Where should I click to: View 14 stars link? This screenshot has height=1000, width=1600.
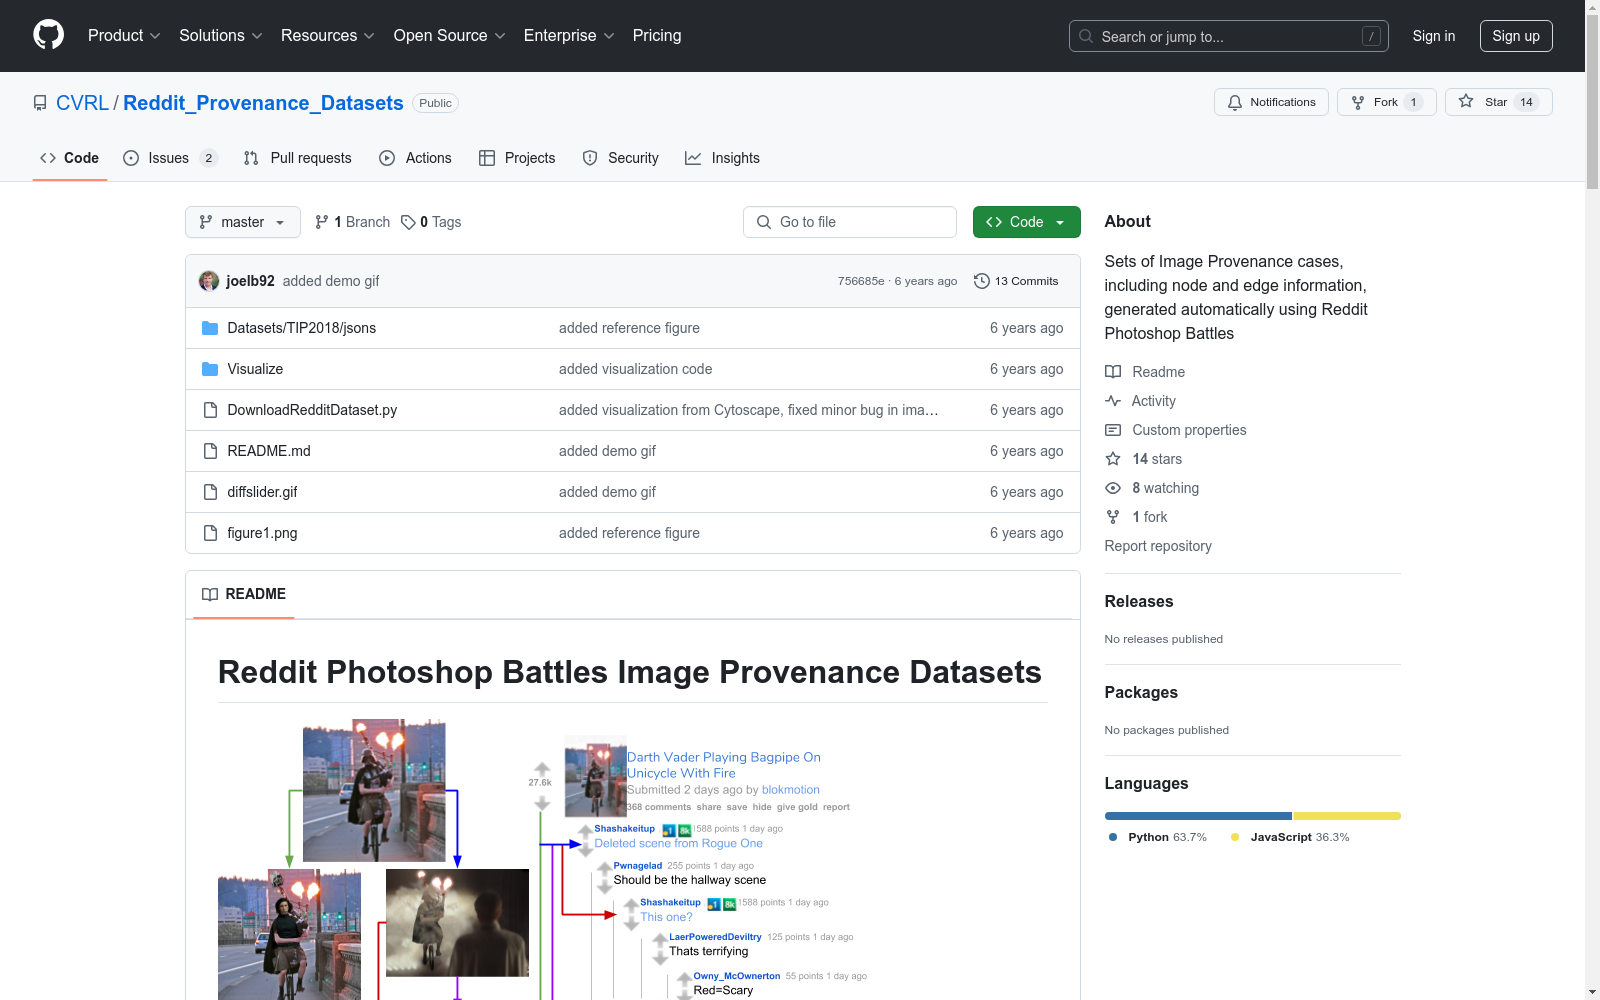click(x=1144, y=459)
